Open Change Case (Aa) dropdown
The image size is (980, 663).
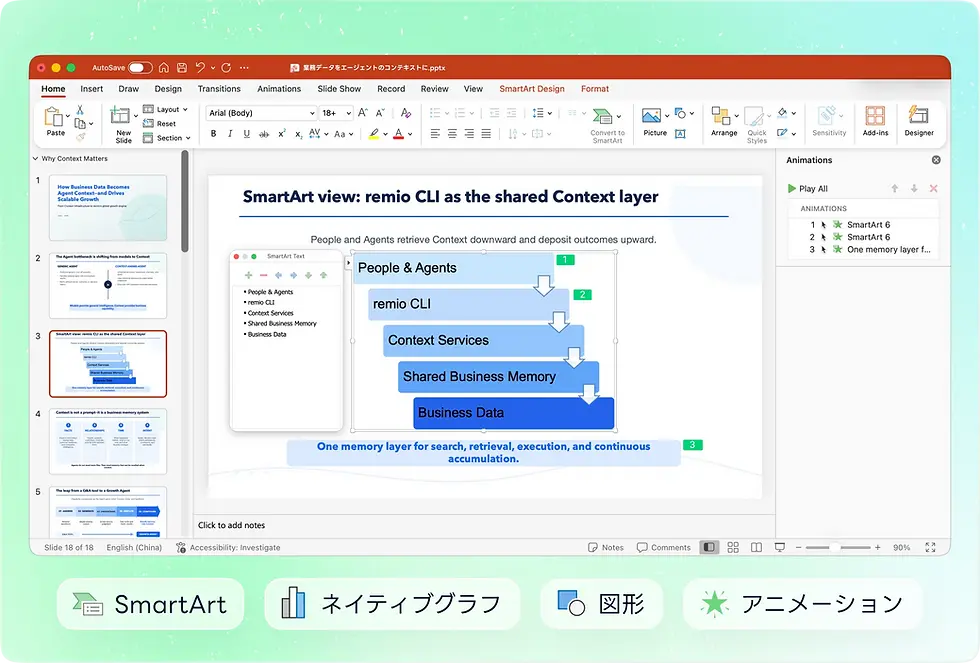(344, 134)
